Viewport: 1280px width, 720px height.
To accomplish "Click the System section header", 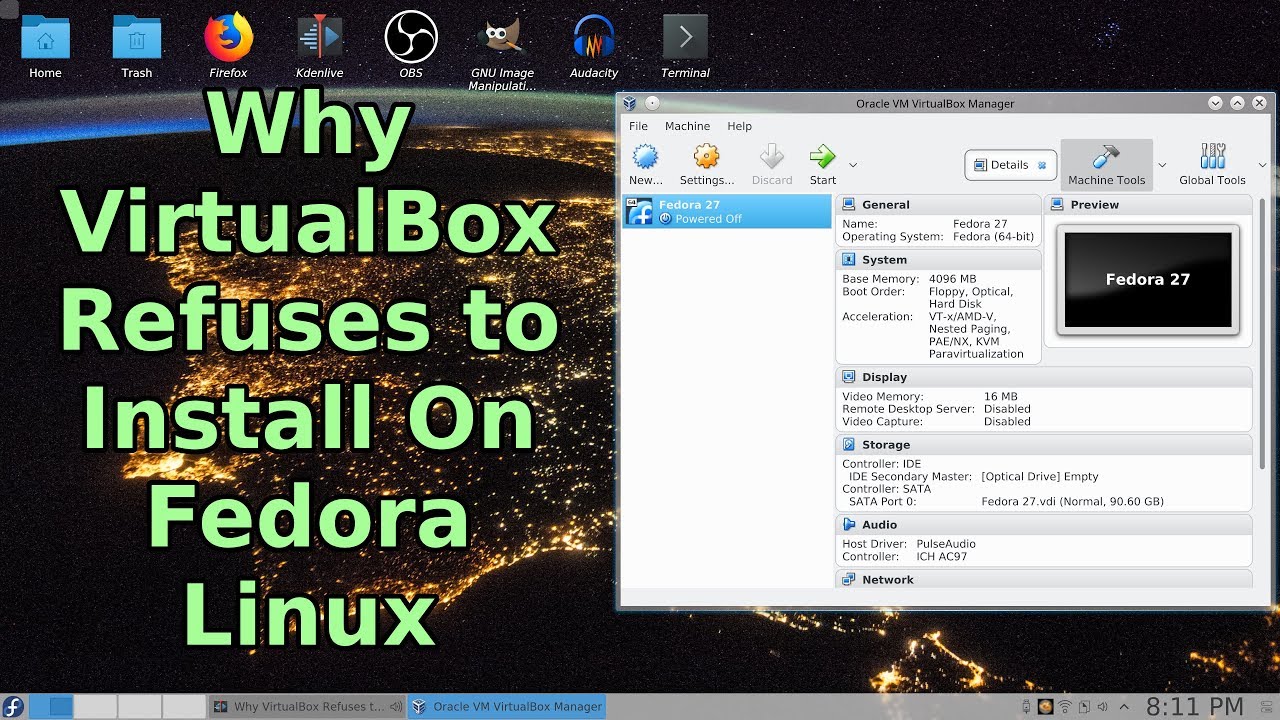I will [938, 259].
